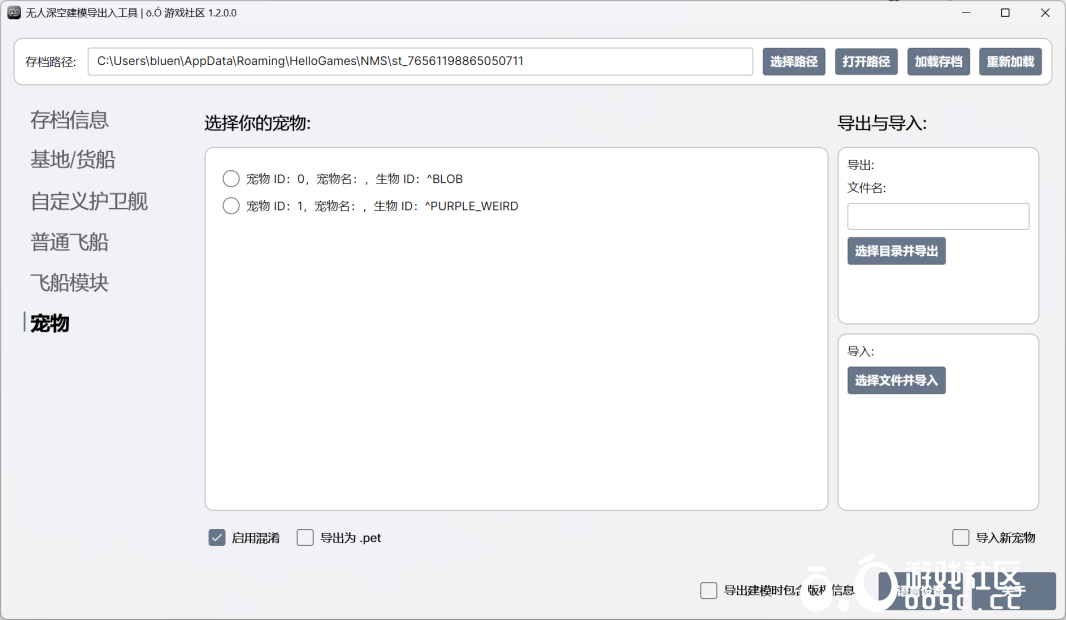1066x620 pixels.
Task: Click 选择文件并导入 to import a pet file
Action: [896, 380]
